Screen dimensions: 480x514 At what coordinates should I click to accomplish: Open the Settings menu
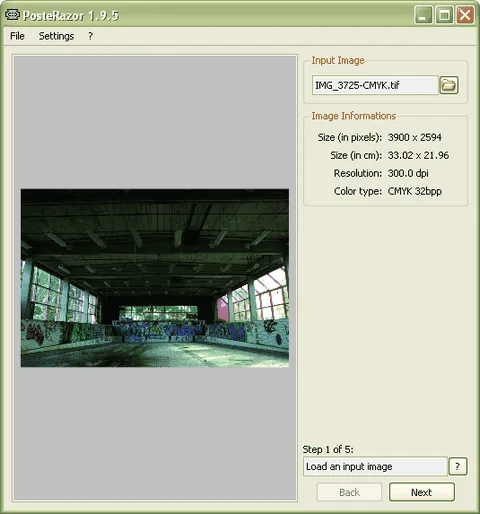tap(56, 36)
